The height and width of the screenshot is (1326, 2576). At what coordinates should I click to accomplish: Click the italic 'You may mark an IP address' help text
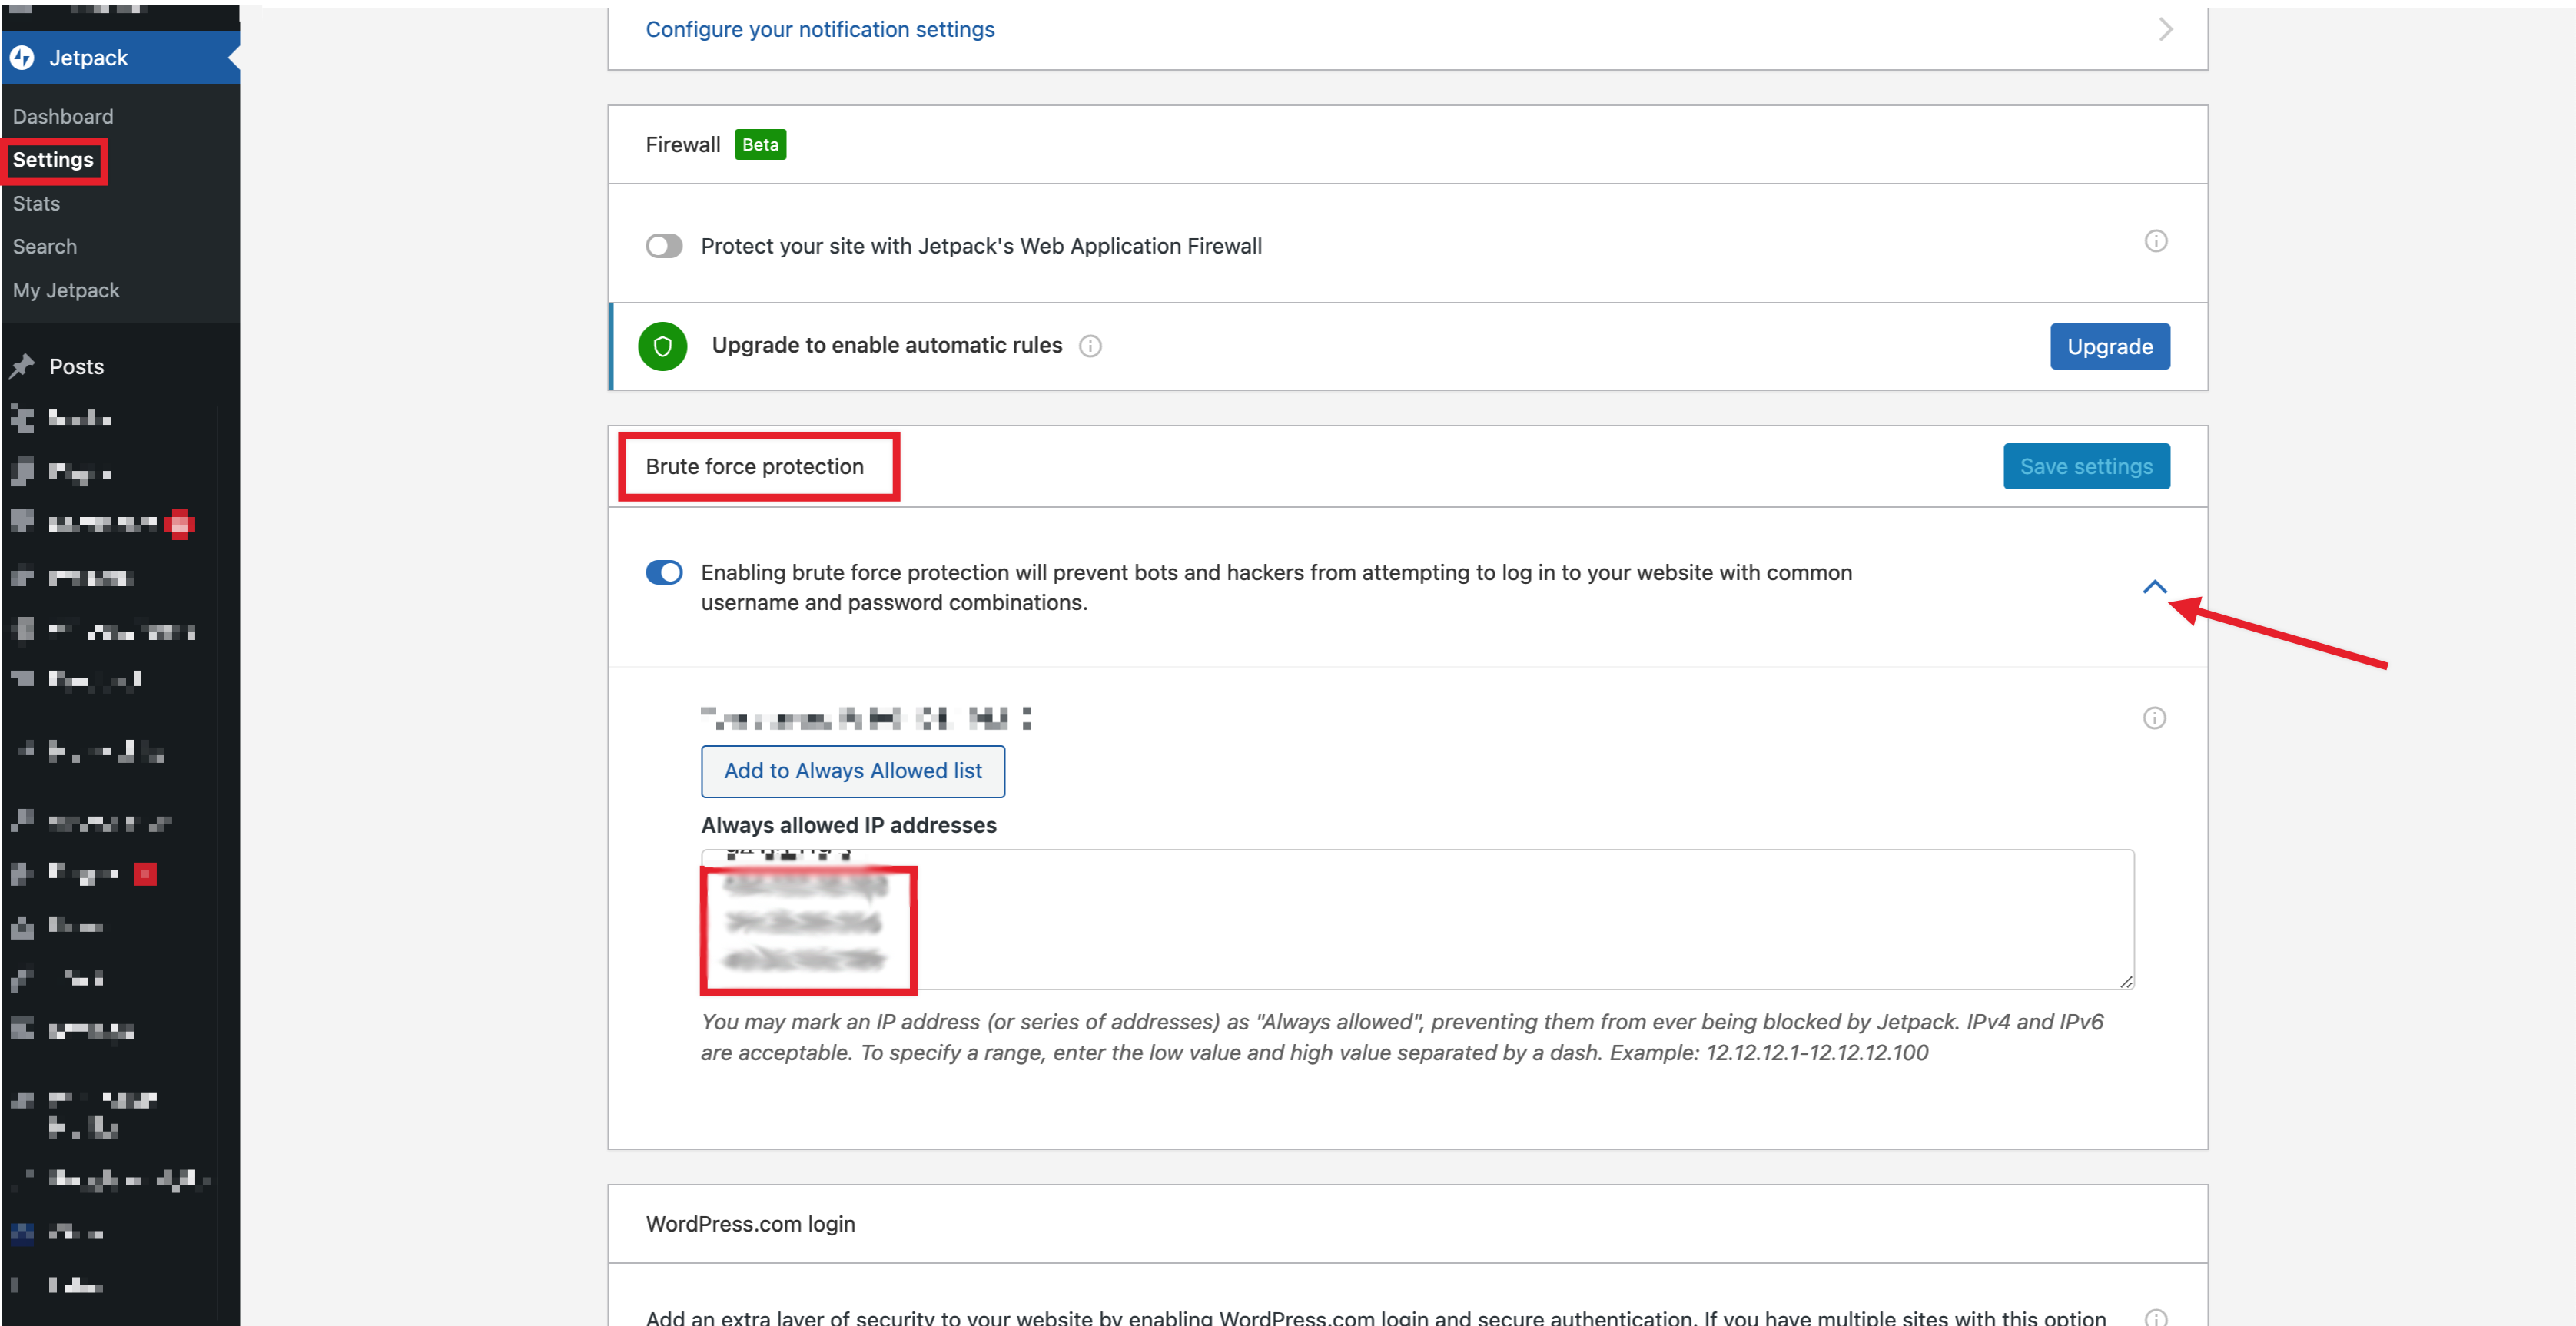1402,1037
